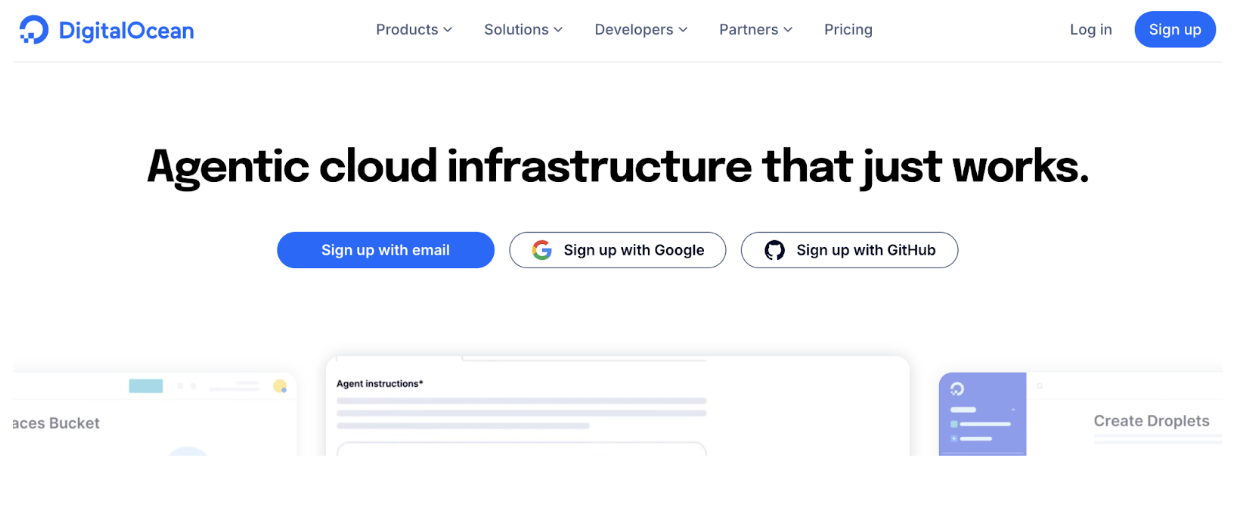Click the GitHub logo icon
The image size is (1258, 528).
pyautogui.click(x=775, y=250)
